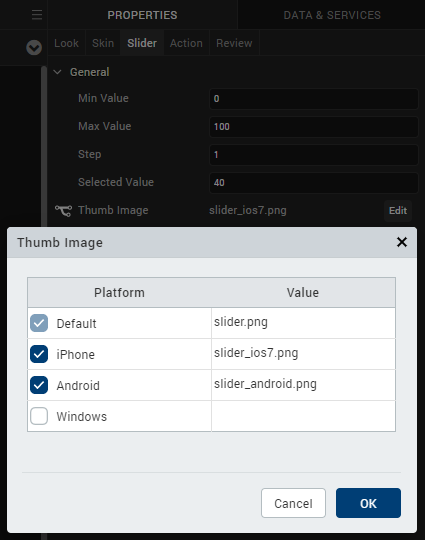
Task: Click the Max Value input field
Action: [x=314, y=126]
